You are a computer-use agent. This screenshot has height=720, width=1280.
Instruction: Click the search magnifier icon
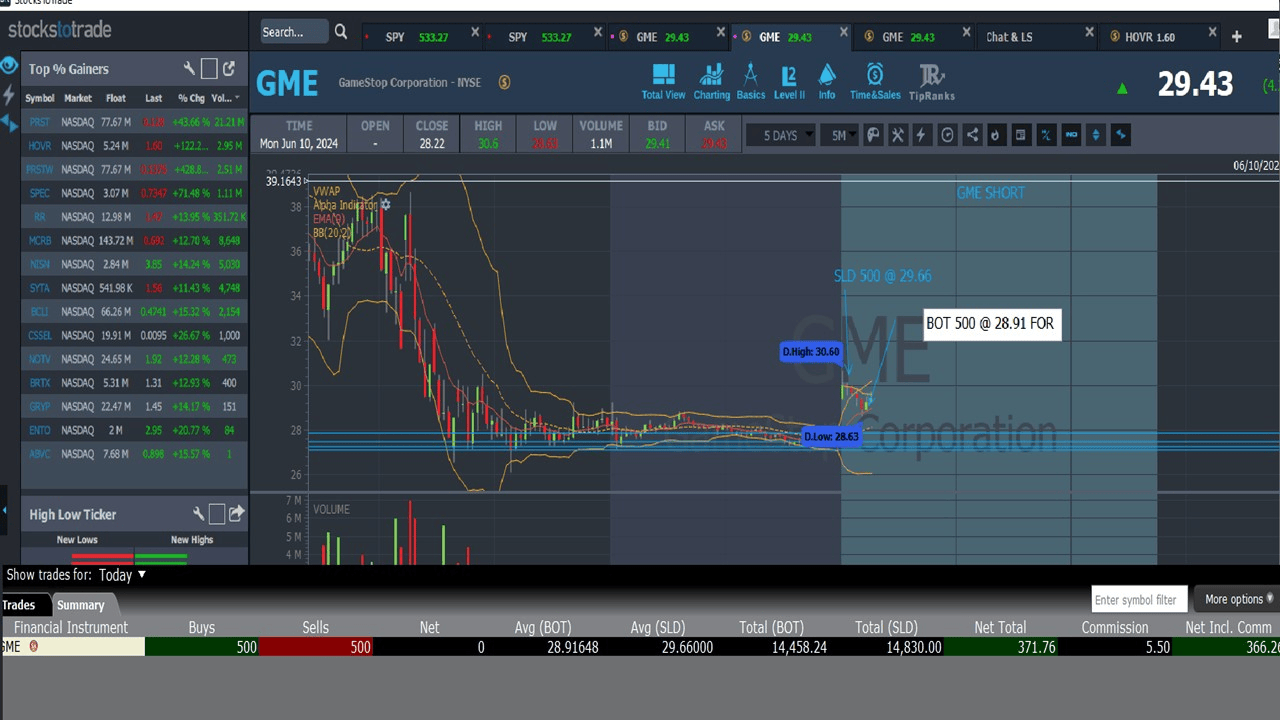click(341, 32)
